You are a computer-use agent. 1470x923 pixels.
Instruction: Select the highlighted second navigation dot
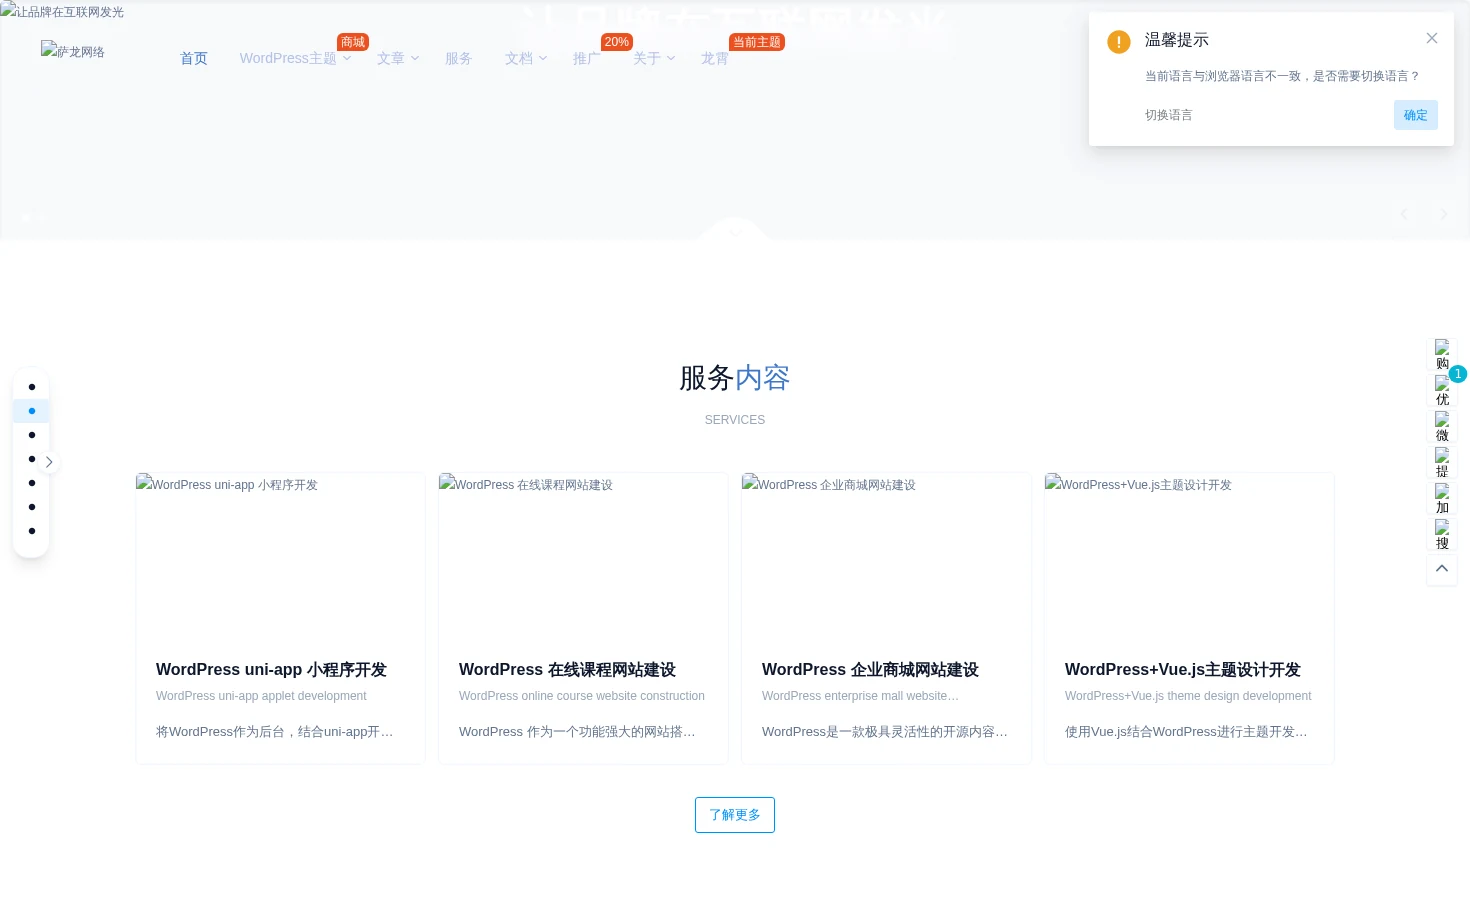(x=32, y=411)
